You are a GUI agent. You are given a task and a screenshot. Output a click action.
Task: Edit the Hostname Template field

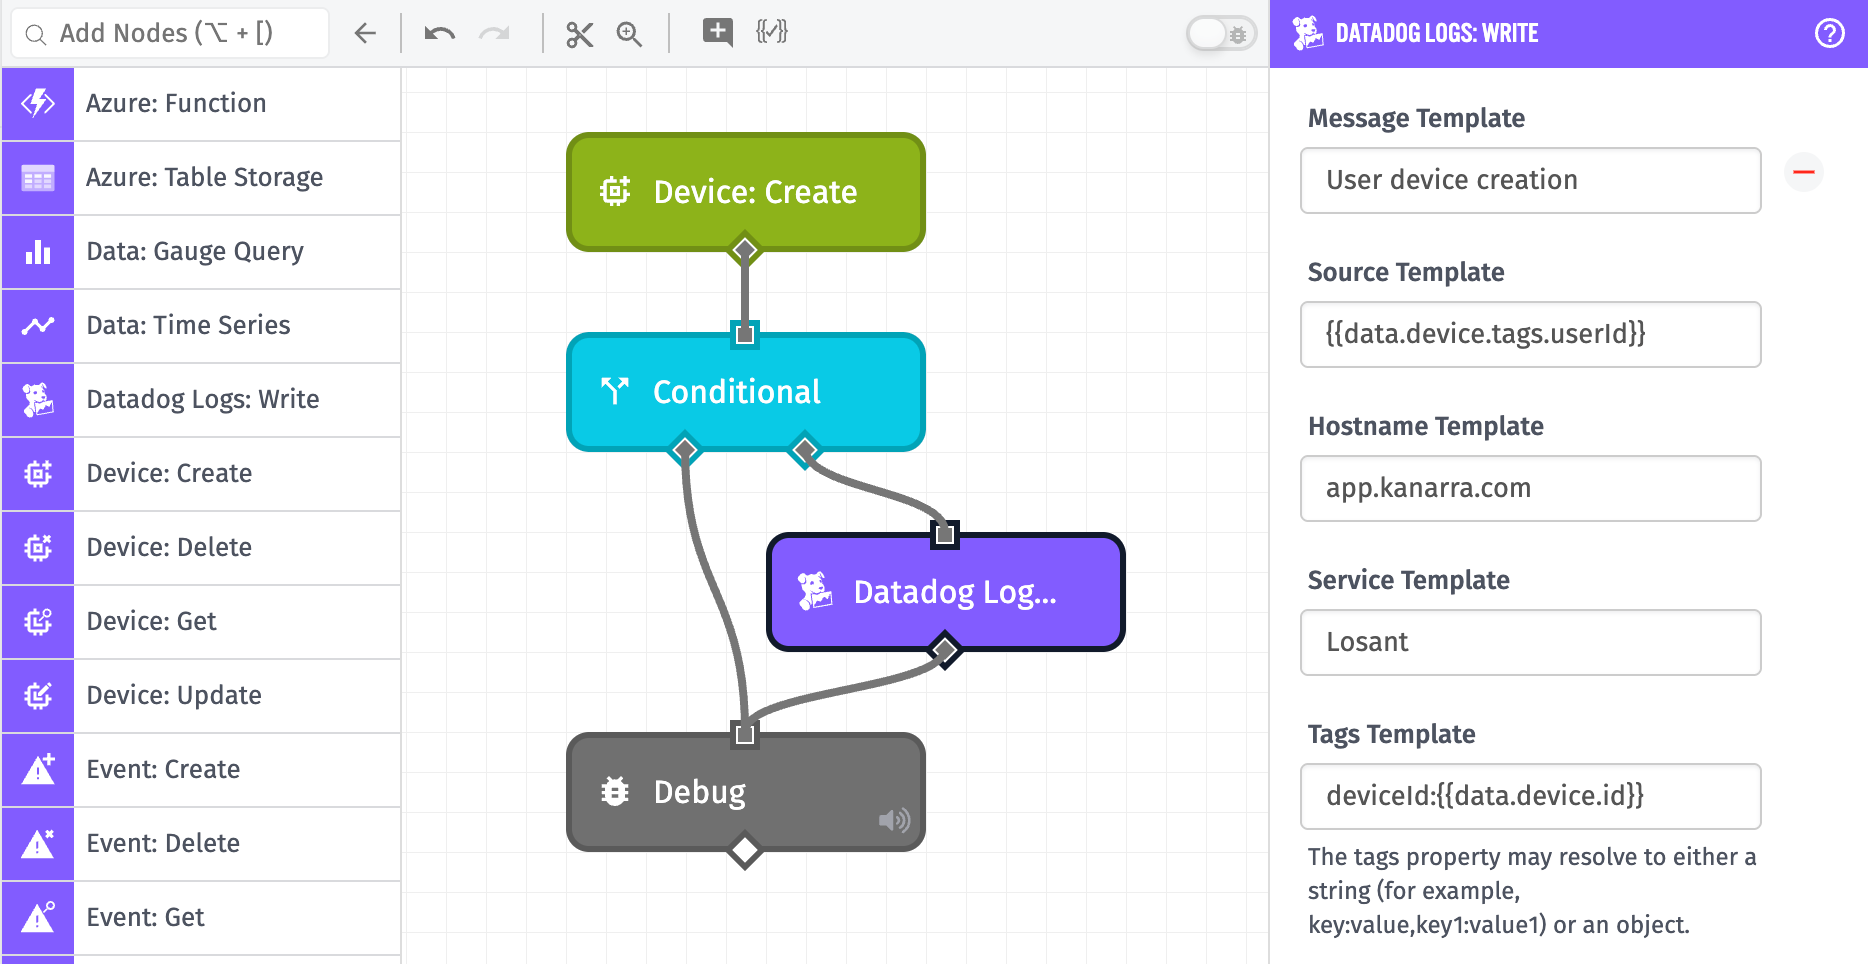(1530, 488)
